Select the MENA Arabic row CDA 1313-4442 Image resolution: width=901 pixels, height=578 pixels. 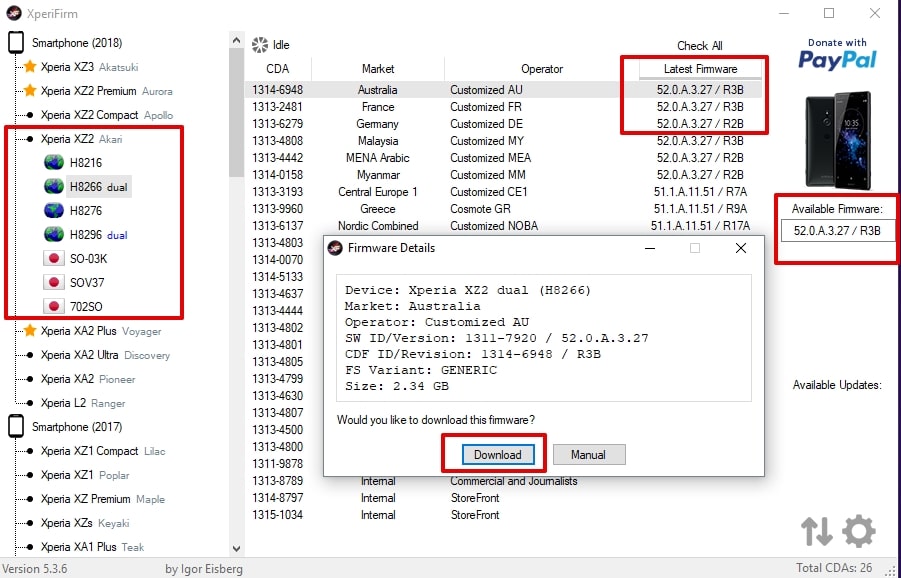pyautogui.click(x=503, y=157)
